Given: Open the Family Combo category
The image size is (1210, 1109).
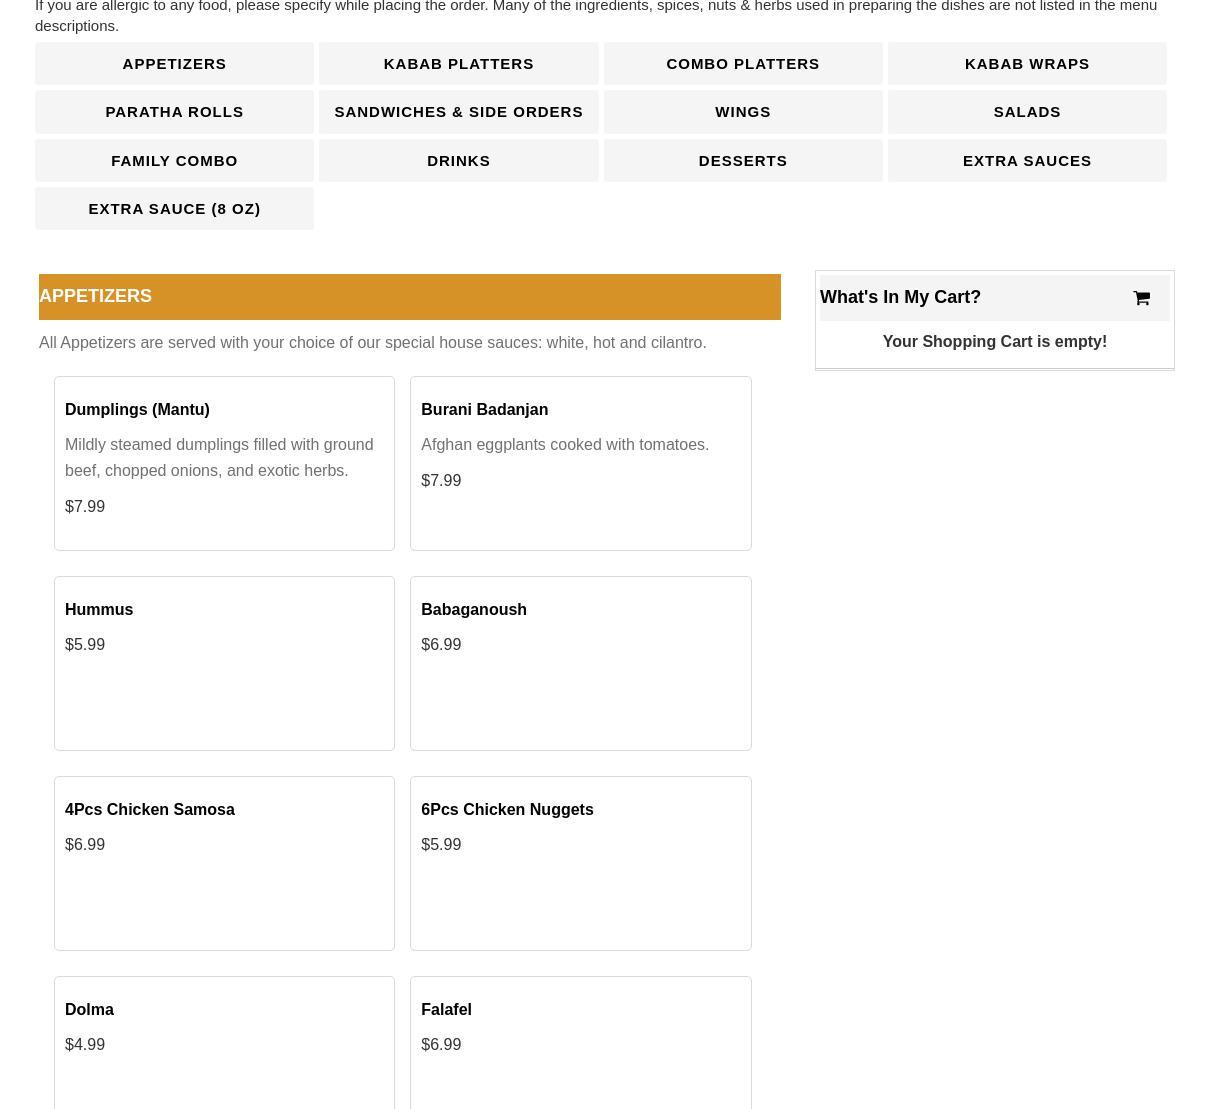Looking at the screenshot, I should coord(174,160).
